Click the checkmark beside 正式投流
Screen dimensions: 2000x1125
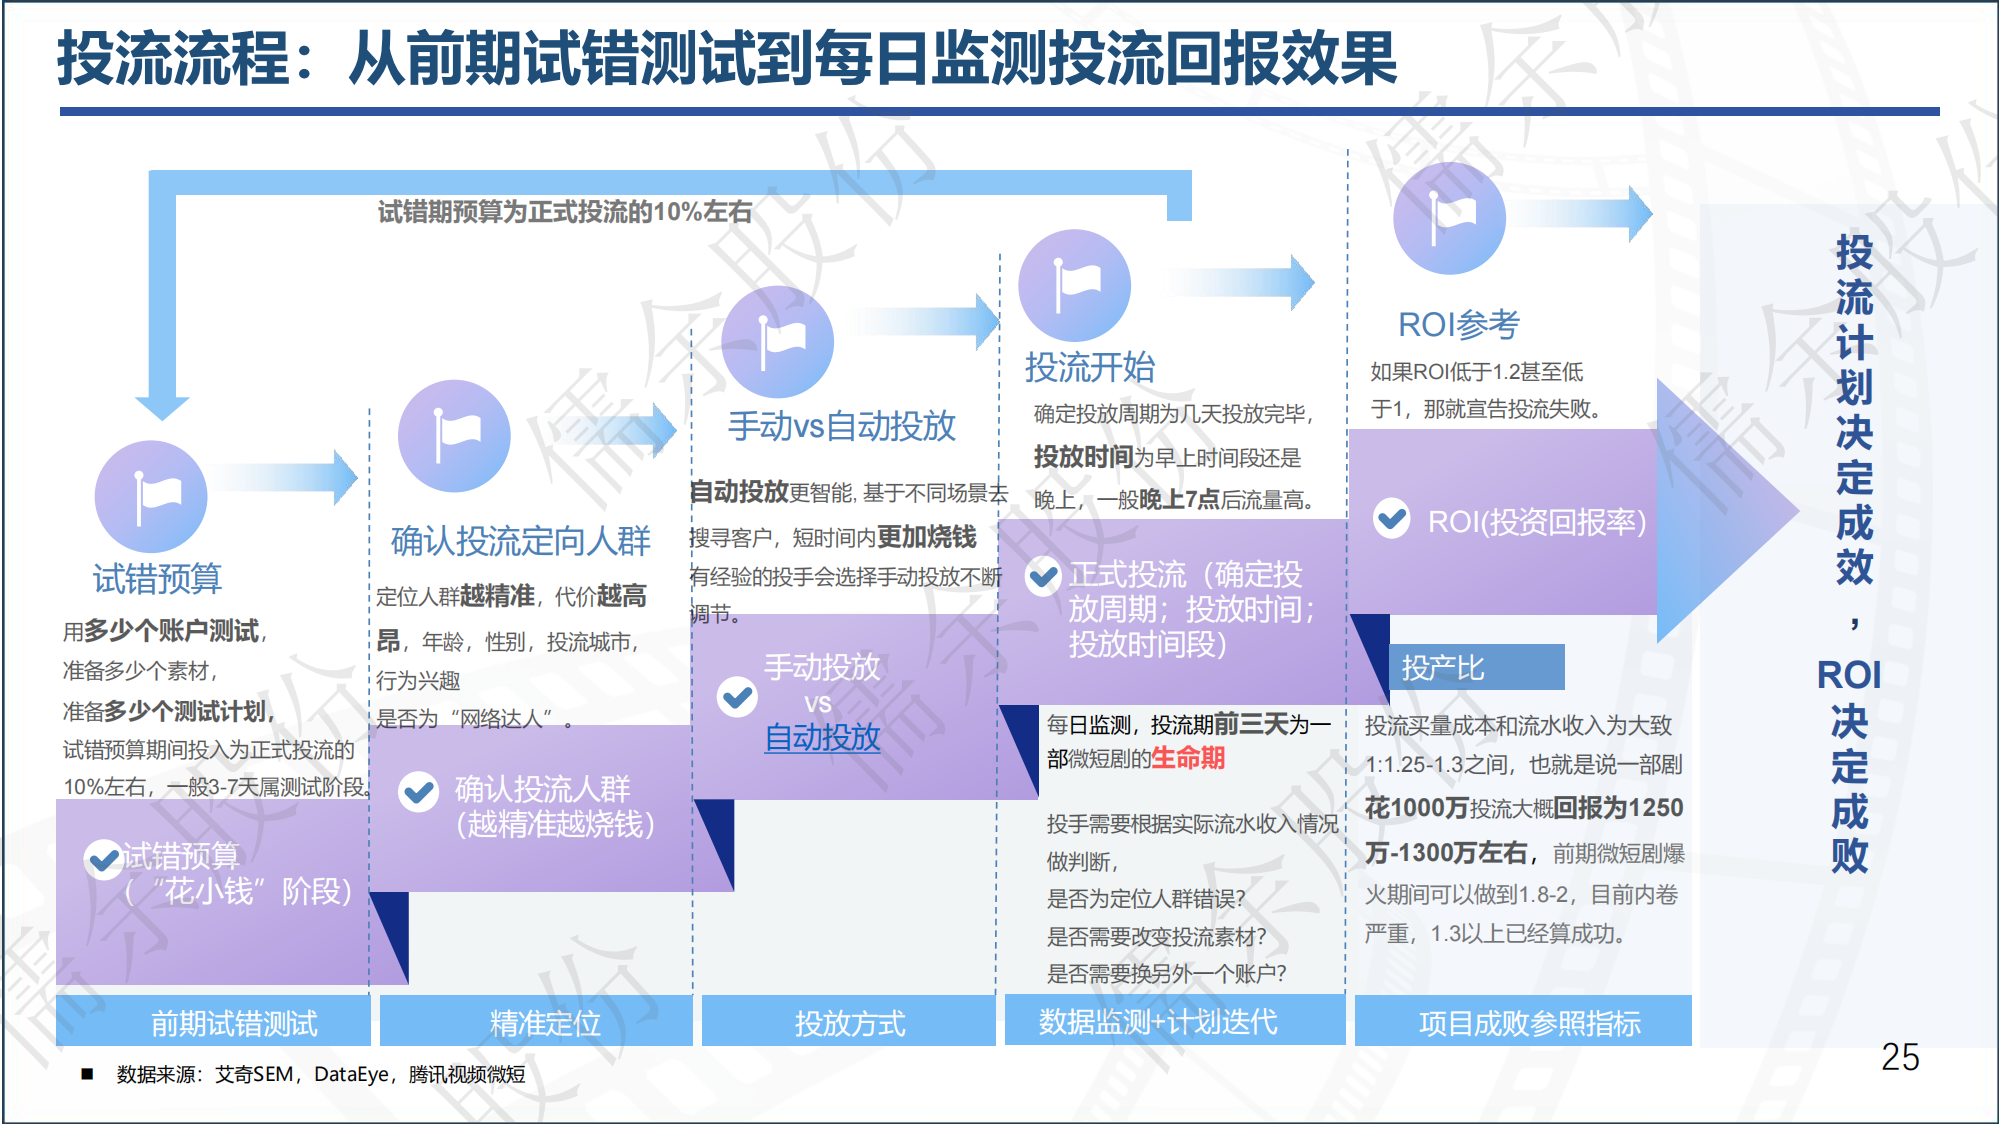1043,576
